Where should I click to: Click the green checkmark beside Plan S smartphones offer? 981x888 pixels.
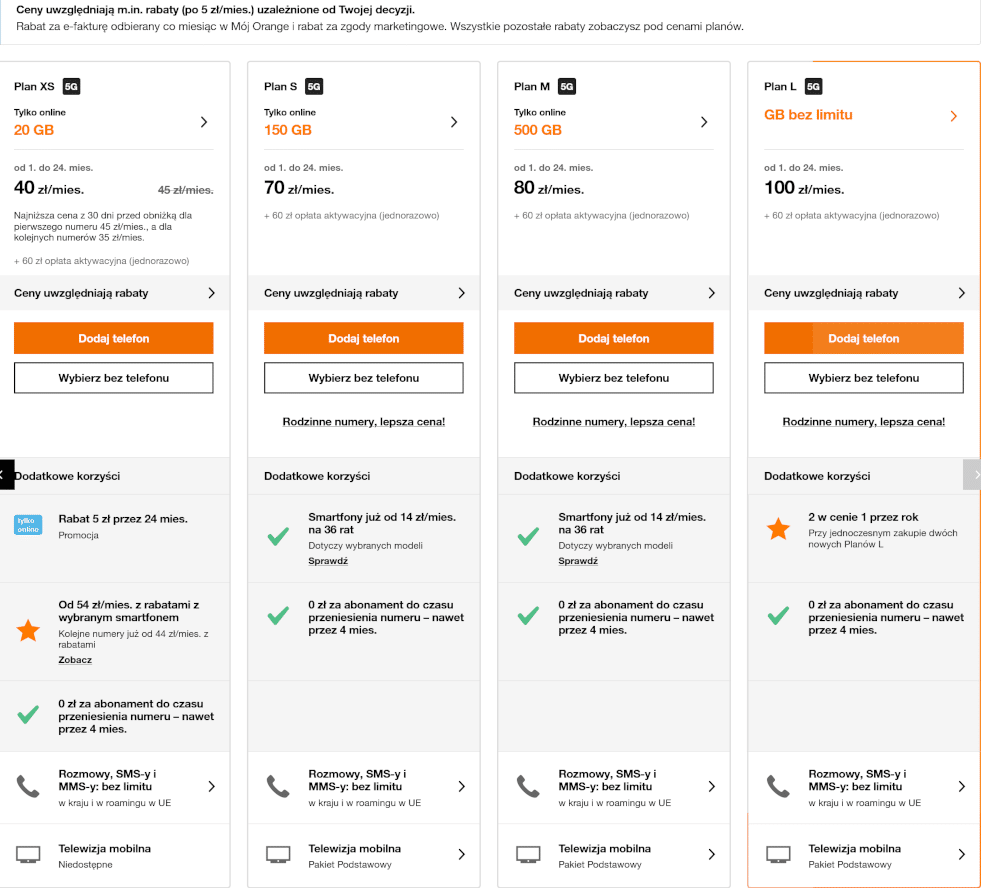(278, 537)
